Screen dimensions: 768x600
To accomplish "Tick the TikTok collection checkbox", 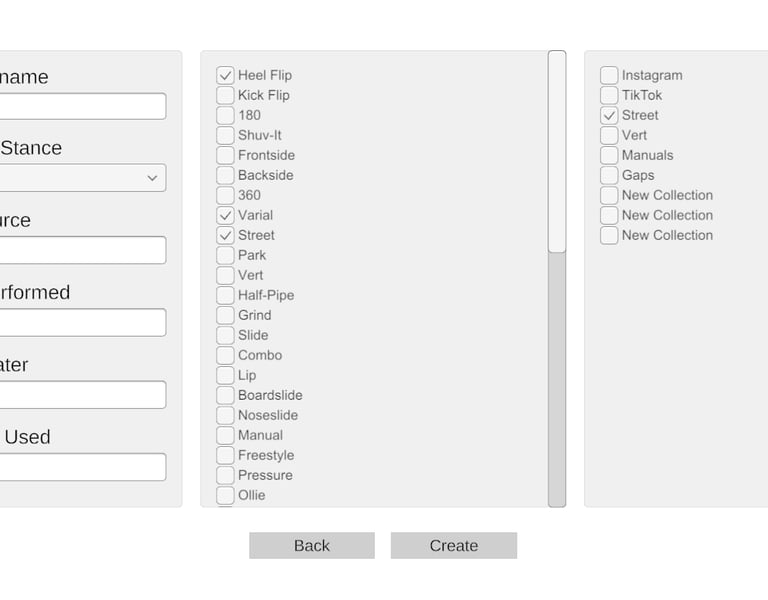I will click(x=609, y=95).
